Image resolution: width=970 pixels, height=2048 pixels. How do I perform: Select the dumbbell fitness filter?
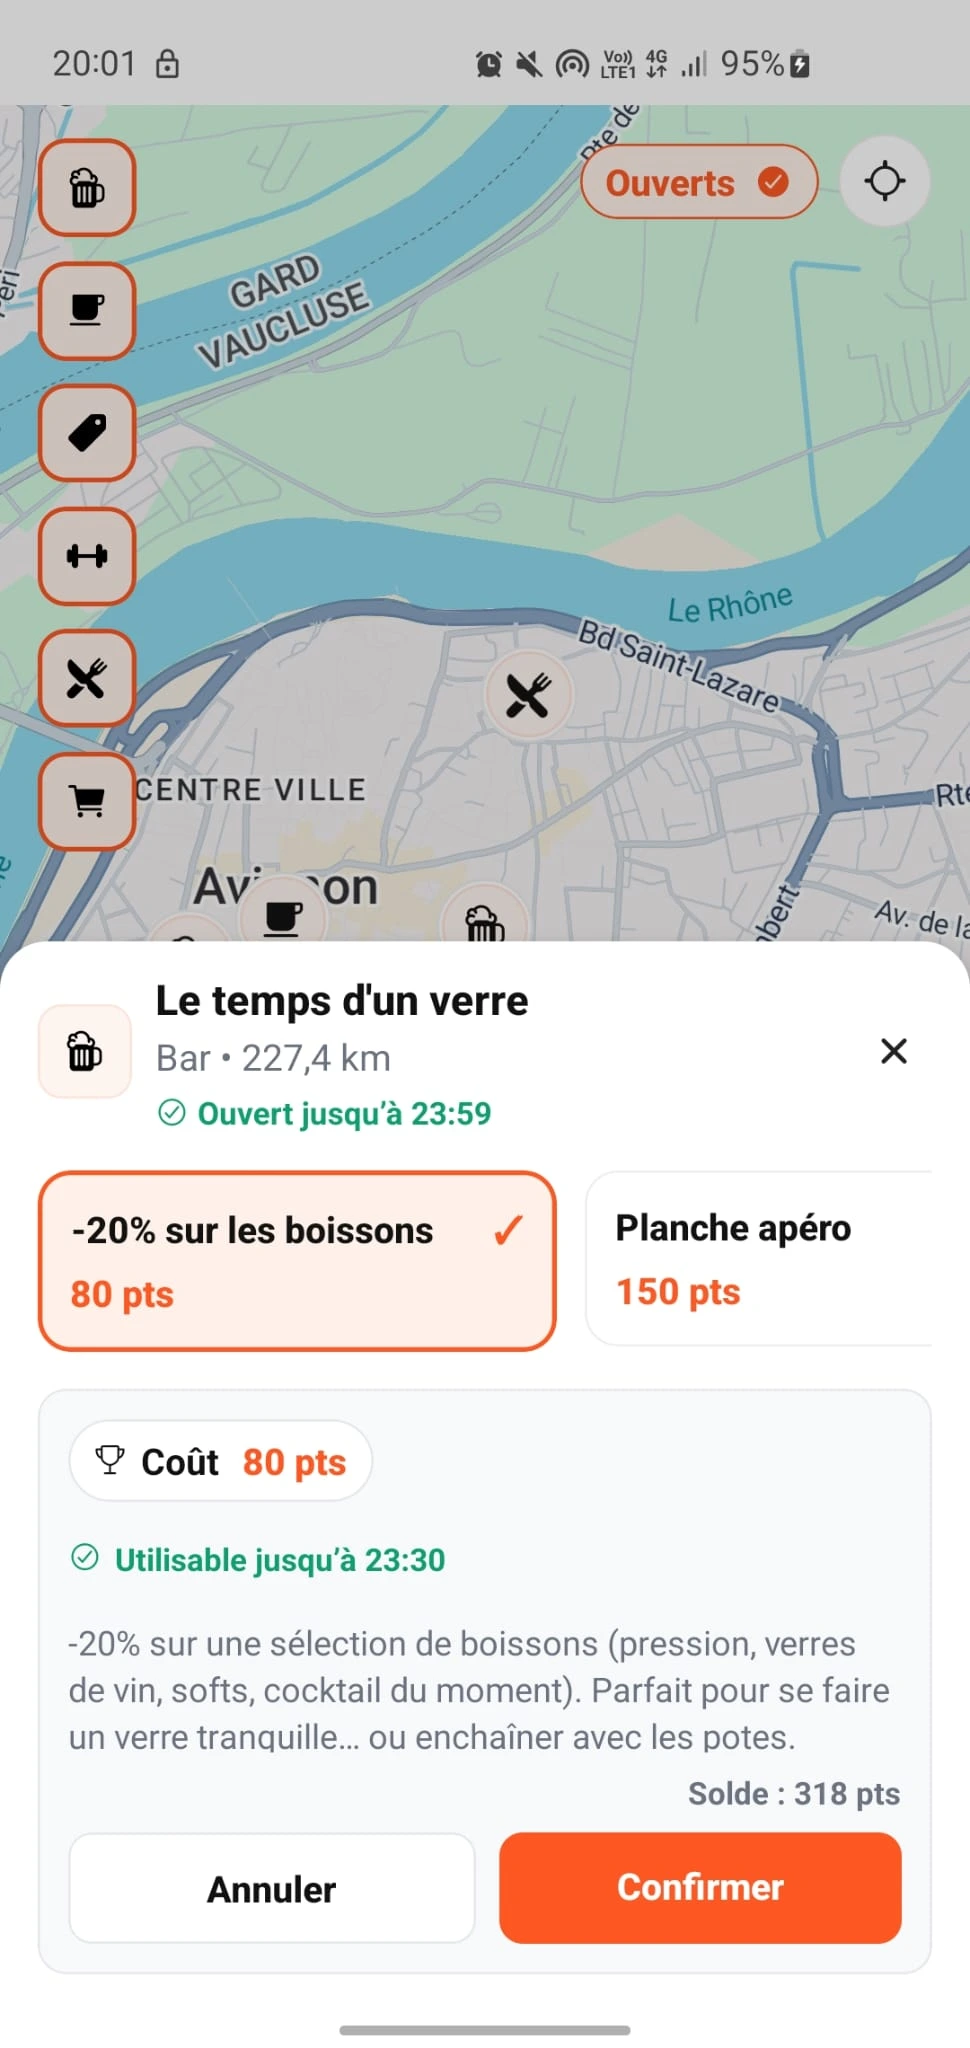86,557
